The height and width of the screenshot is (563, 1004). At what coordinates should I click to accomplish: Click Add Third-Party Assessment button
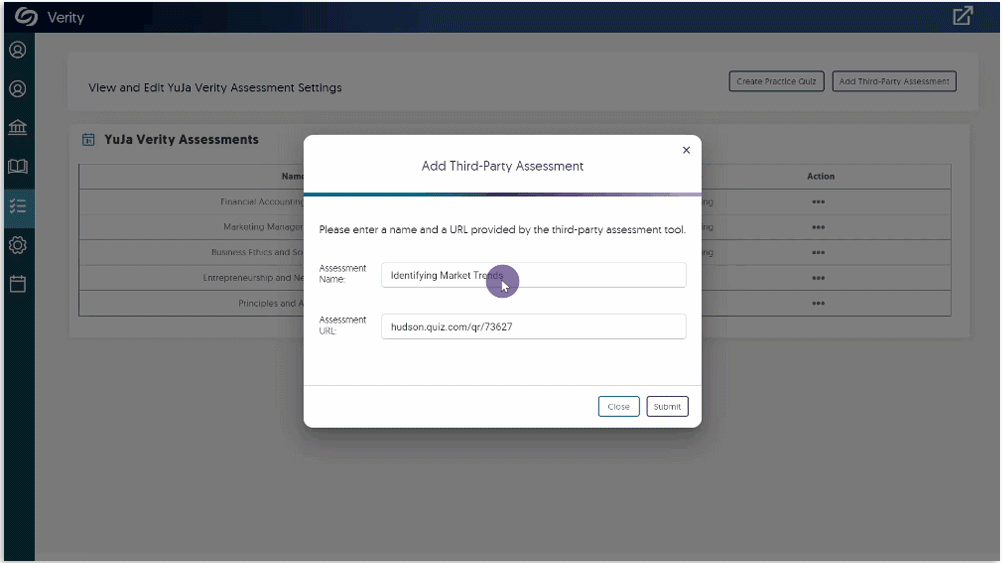click(x=894, y=82)
